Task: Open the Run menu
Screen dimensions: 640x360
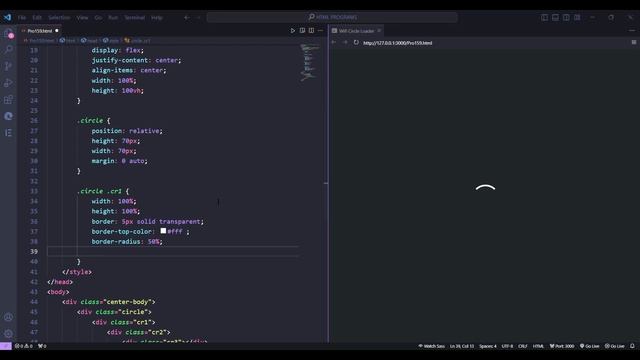Action: point(113,18)
